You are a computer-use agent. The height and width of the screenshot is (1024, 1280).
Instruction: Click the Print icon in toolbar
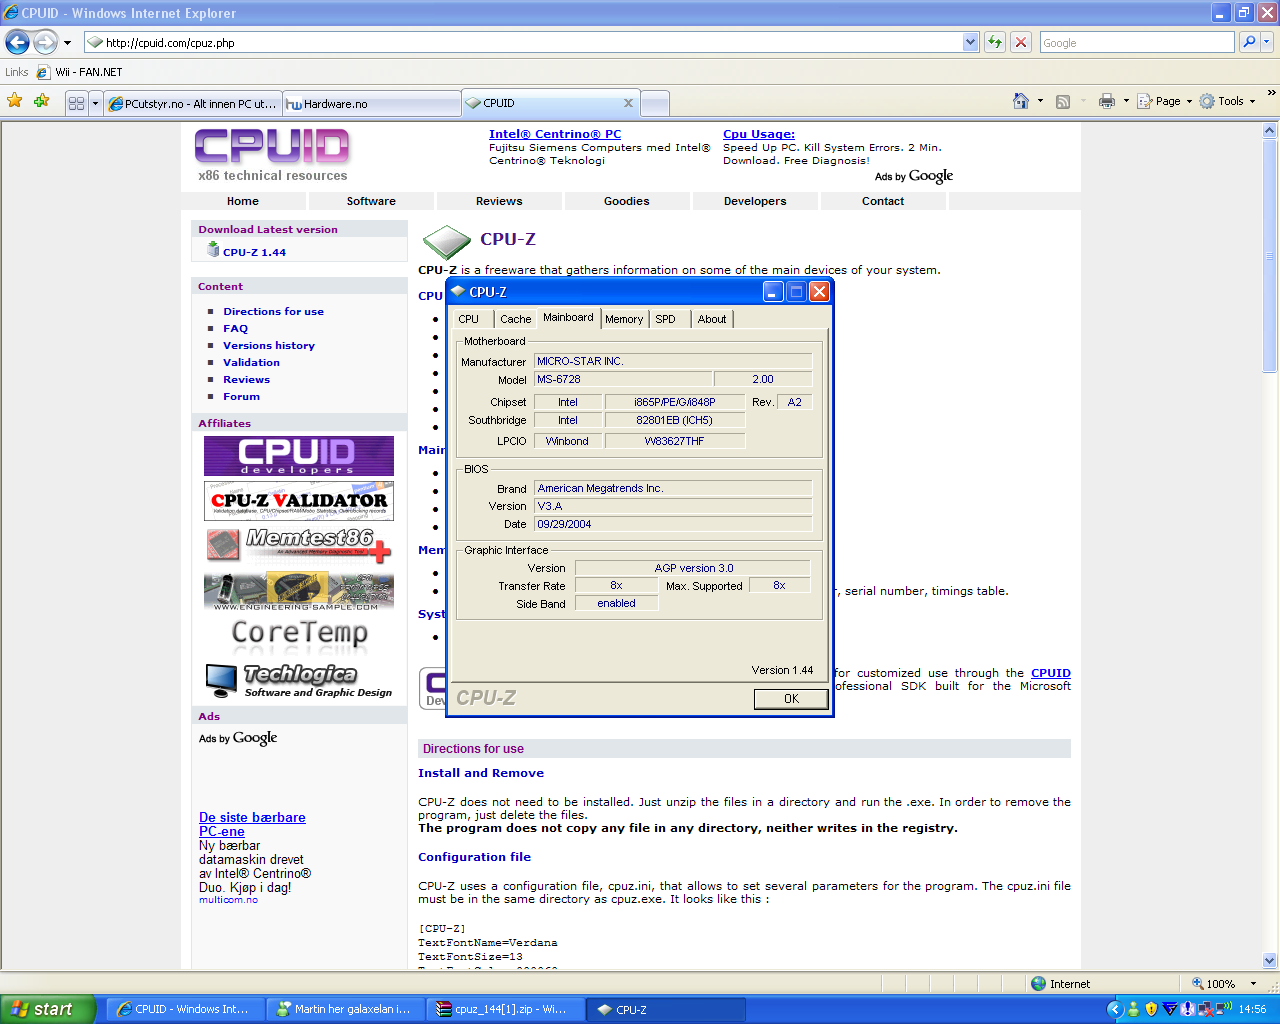1106,101
